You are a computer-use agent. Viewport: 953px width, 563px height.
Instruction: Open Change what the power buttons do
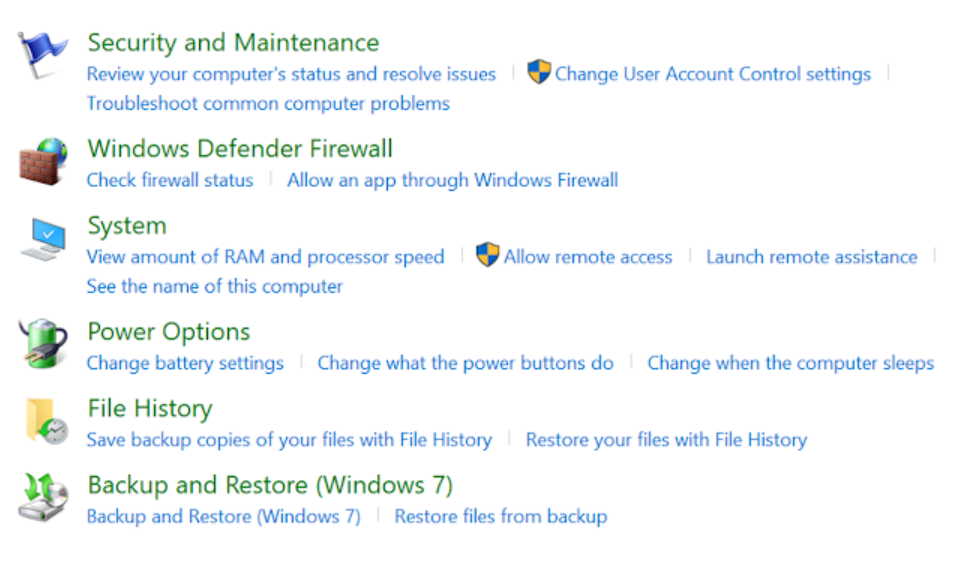(x=466, y=363)
